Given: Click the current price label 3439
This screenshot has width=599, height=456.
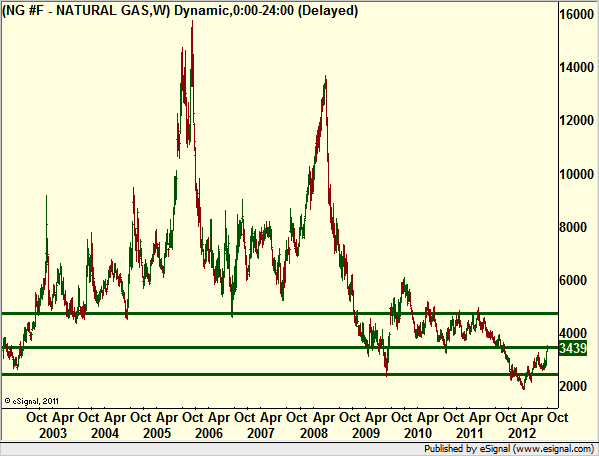Looking at the screenshot, I should coord(573,348).
